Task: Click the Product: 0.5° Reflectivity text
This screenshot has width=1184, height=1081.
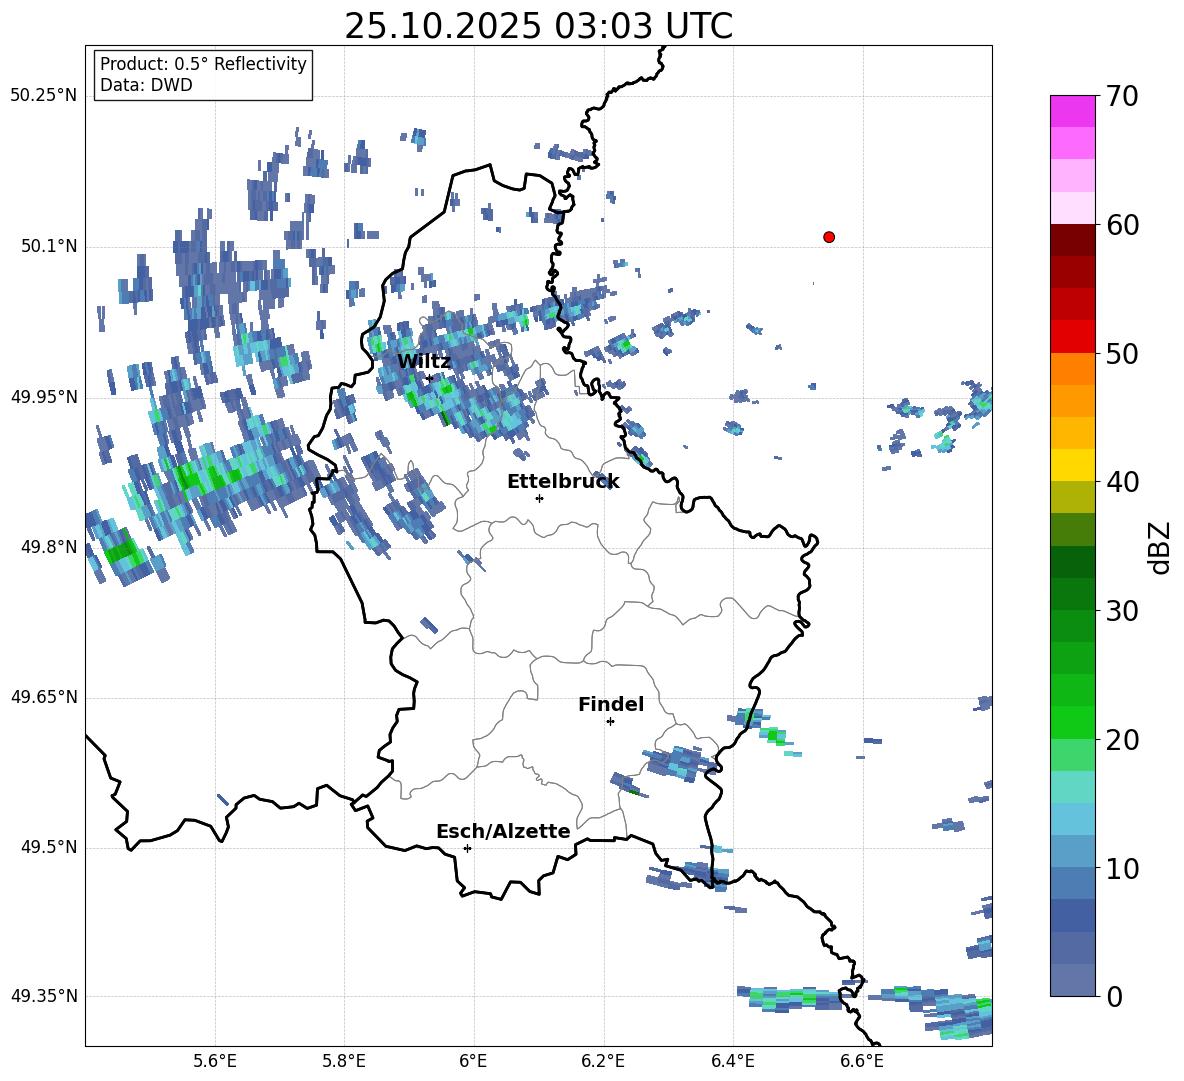Action: [203, 63]
